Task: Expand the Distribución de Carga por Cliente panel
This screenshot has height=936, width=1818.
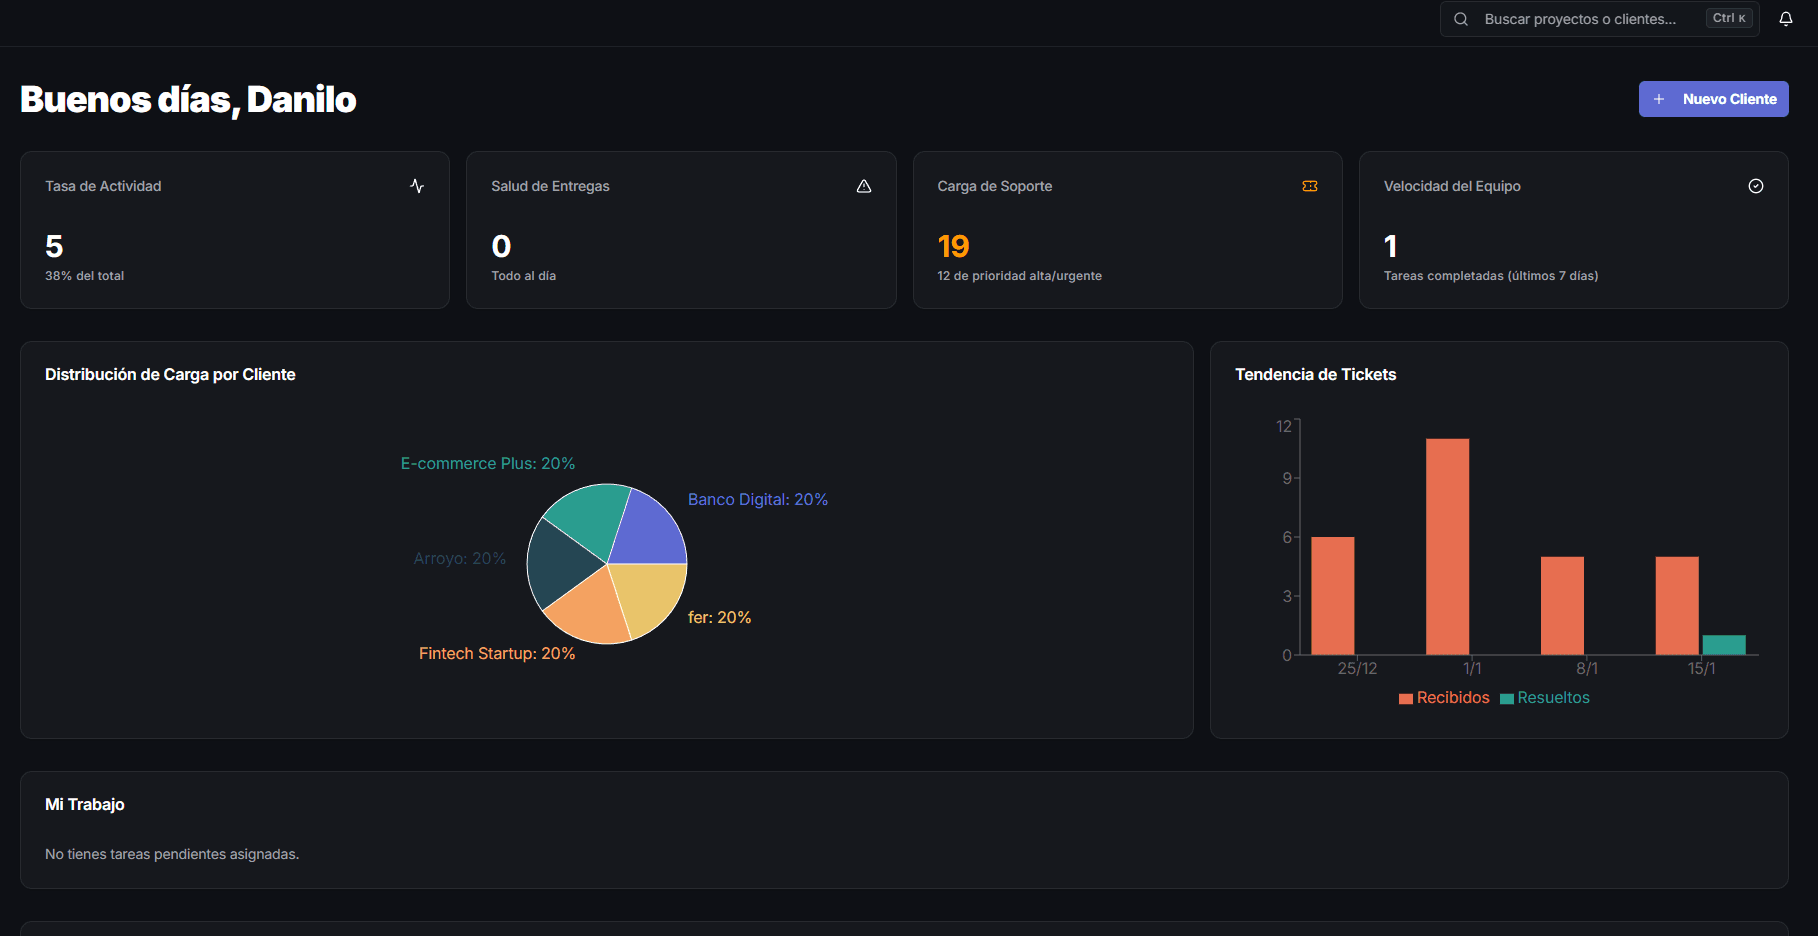Action: tap(170, 374)
